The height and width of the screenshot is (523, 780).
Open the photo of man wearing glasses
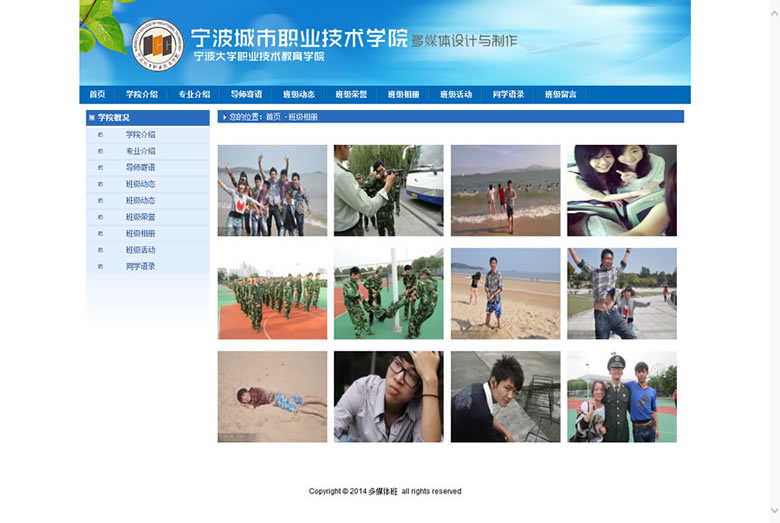click(x=388, y=397)
